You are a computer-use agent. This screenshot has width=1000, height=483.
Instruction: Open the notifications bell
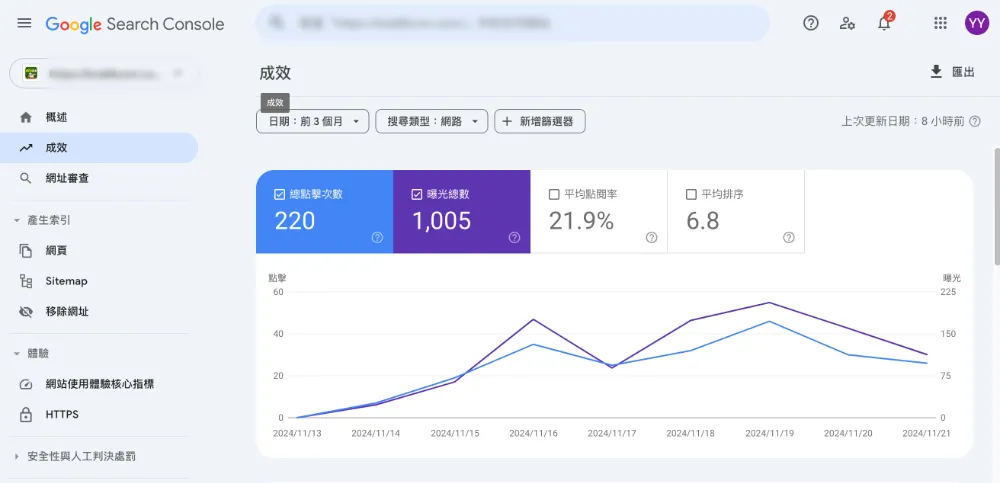884,24
